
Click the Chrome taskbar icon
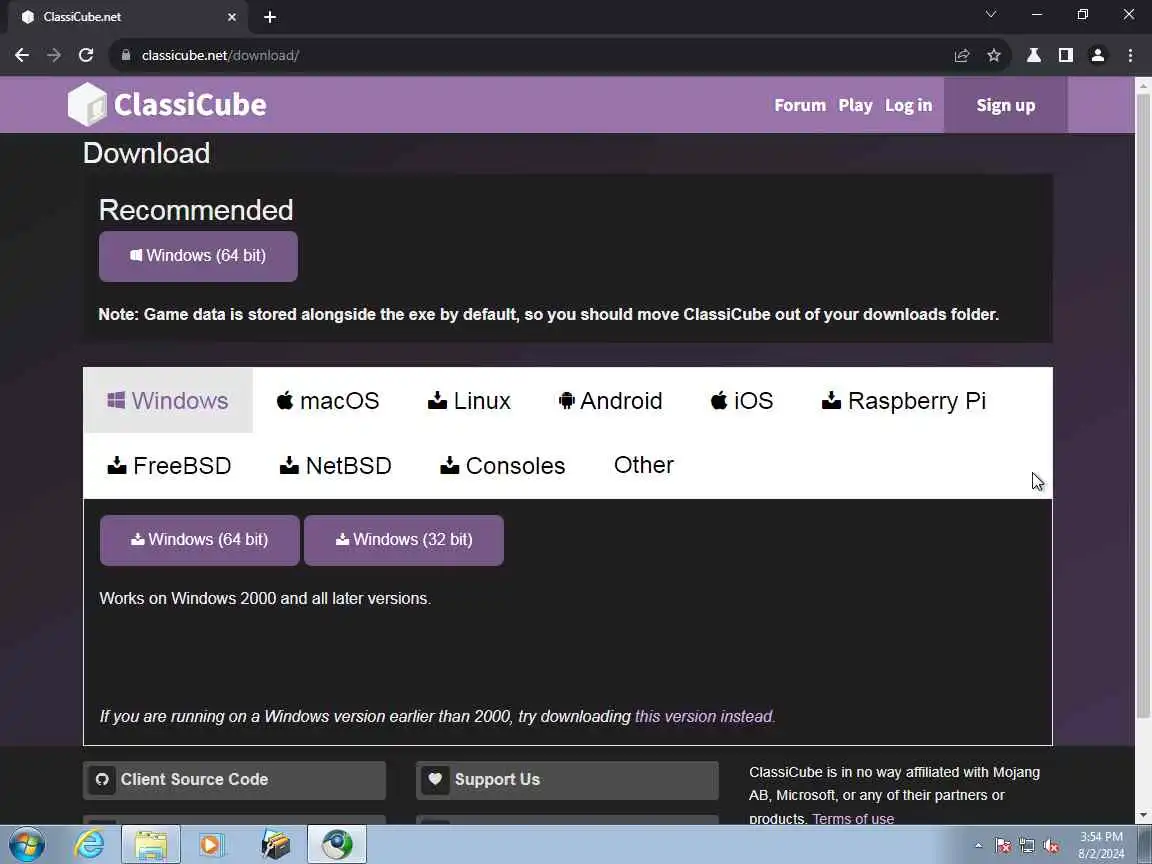click(336, 845)
